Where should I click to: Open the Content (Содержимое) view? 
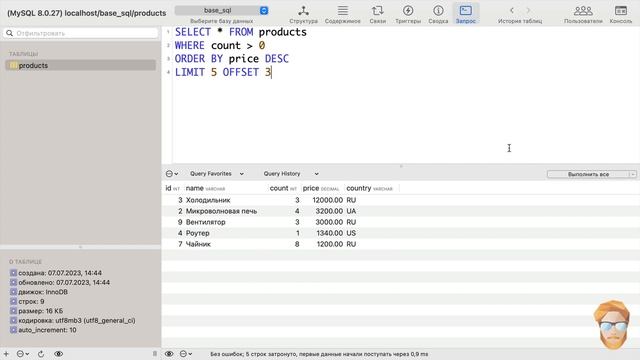coord(342,14)
